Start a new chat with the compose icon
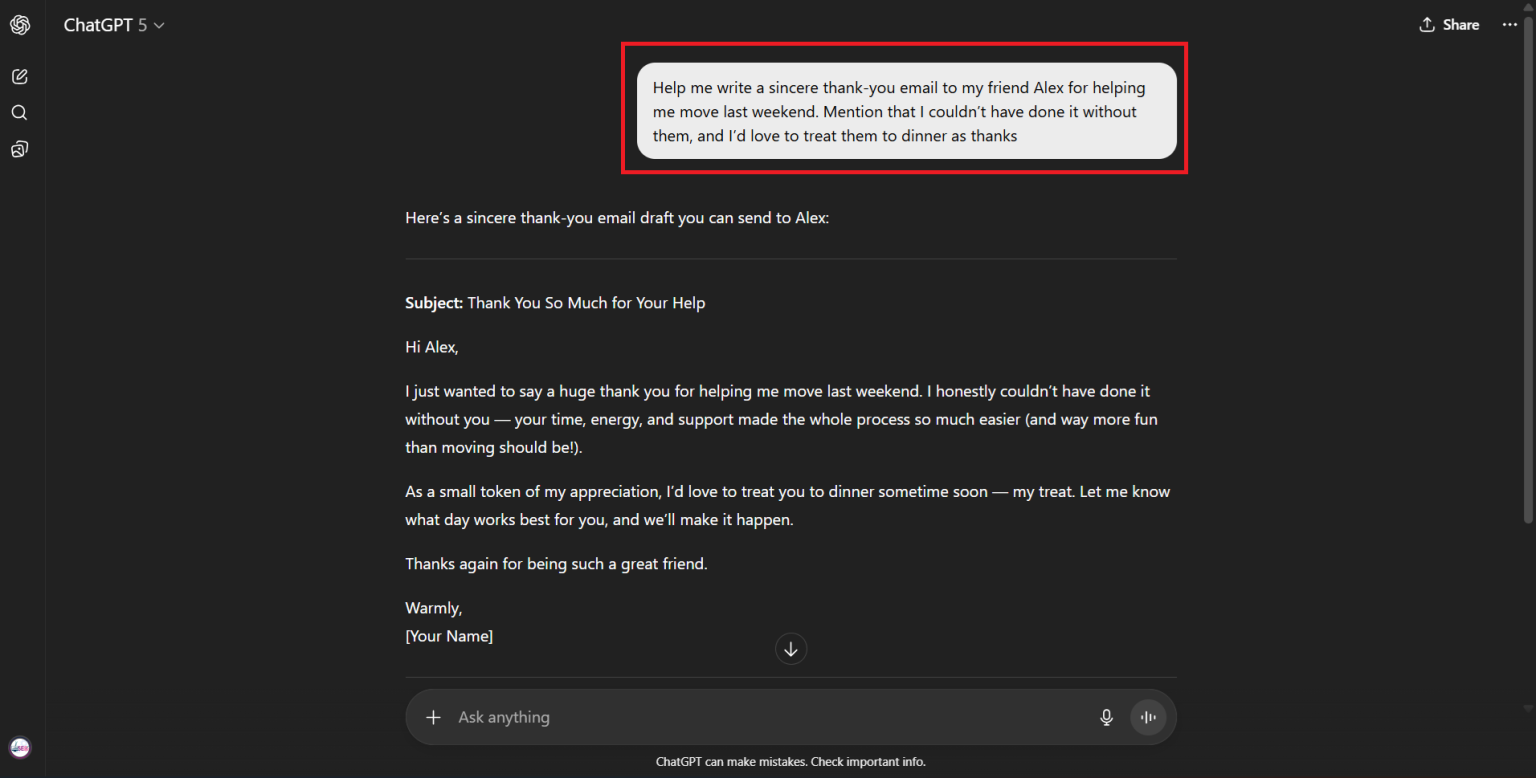The height and width of the screenshot is (778, 1536). pos(19,76)
